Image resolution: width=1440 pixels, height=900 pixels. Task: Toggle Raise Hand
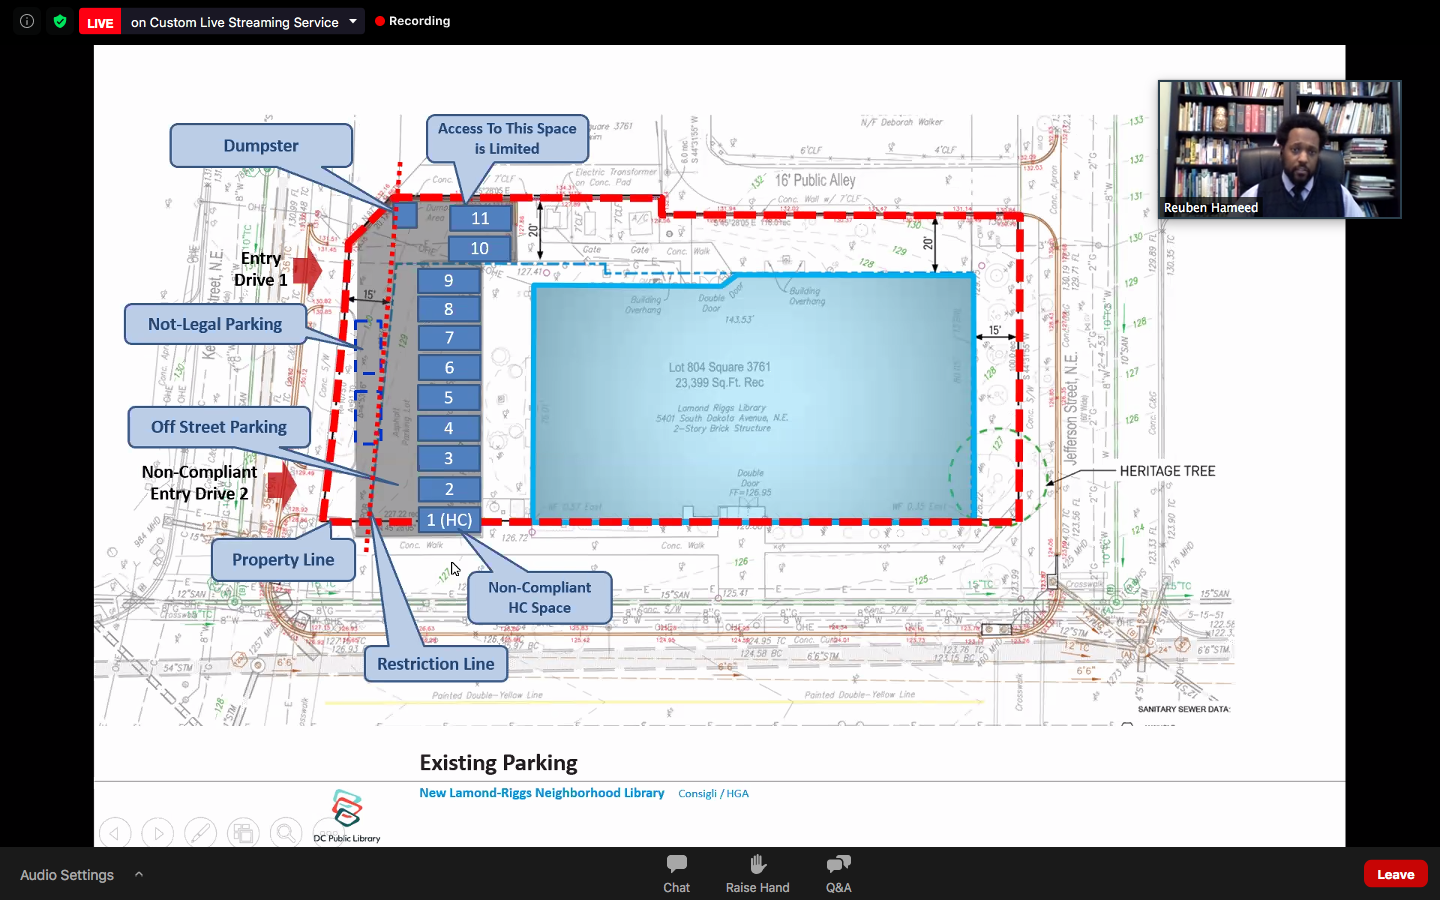757,873
